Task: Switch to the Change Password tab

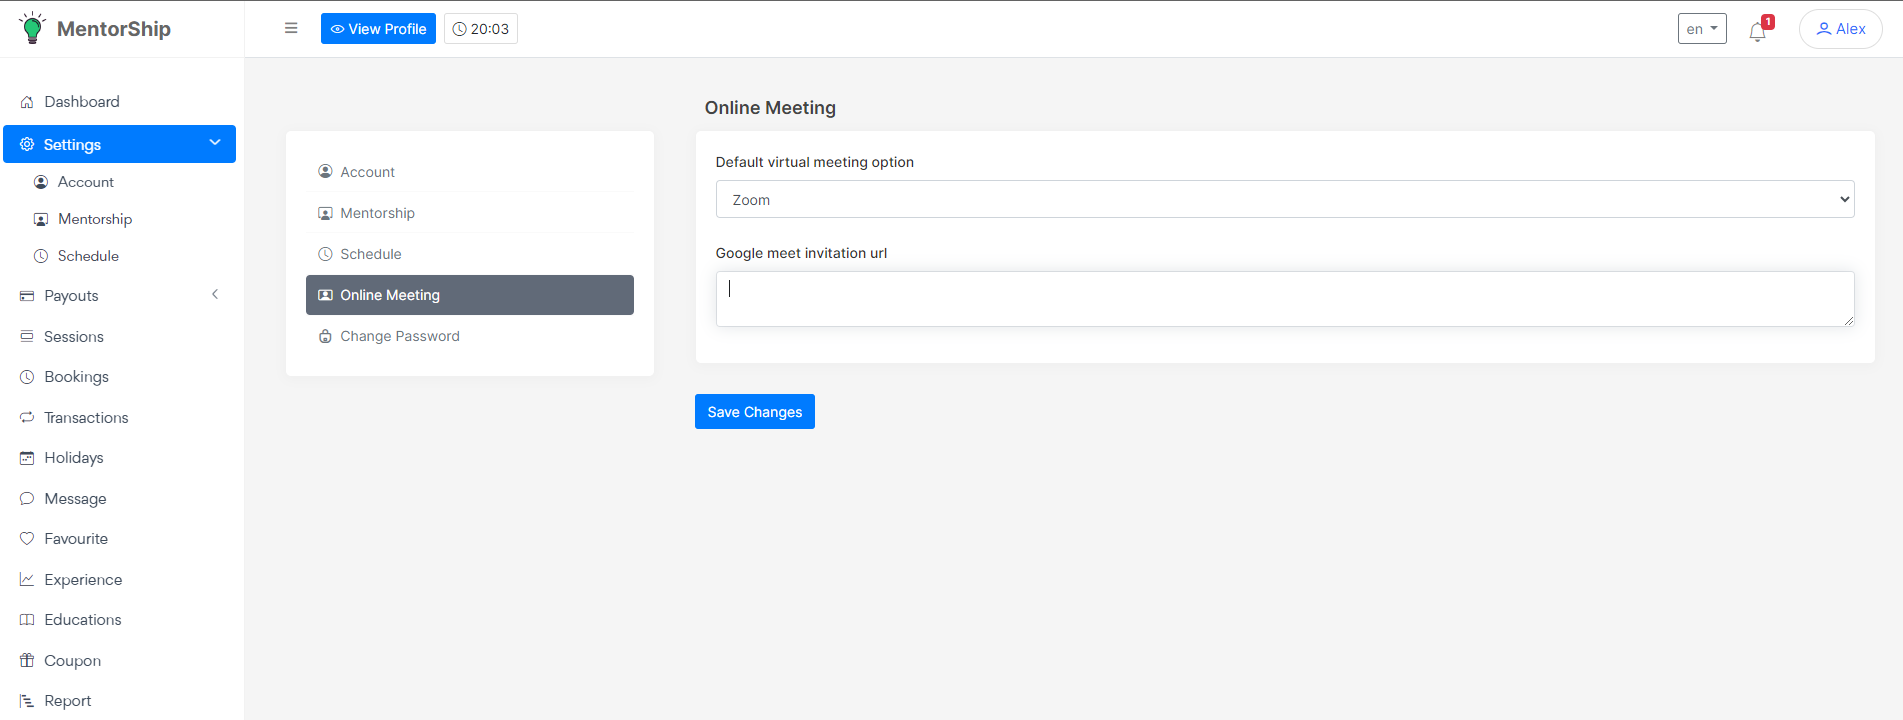Action: pyautogui.click(x=399, y=336)
